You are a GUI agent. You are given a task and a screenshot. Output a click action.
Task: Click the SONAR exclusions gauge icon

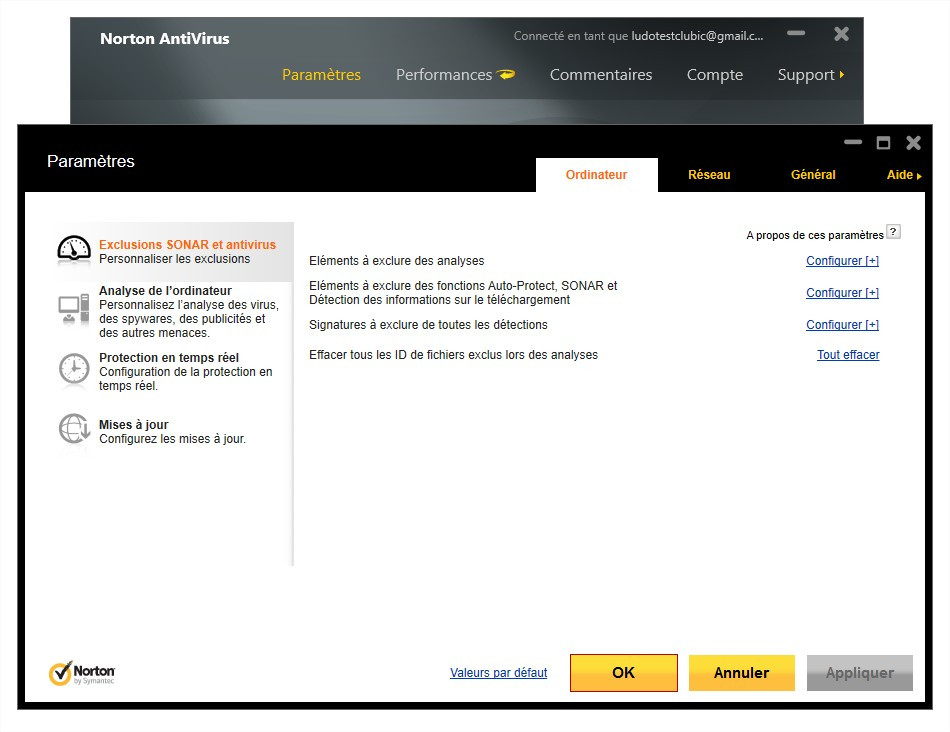pos(74,250)
